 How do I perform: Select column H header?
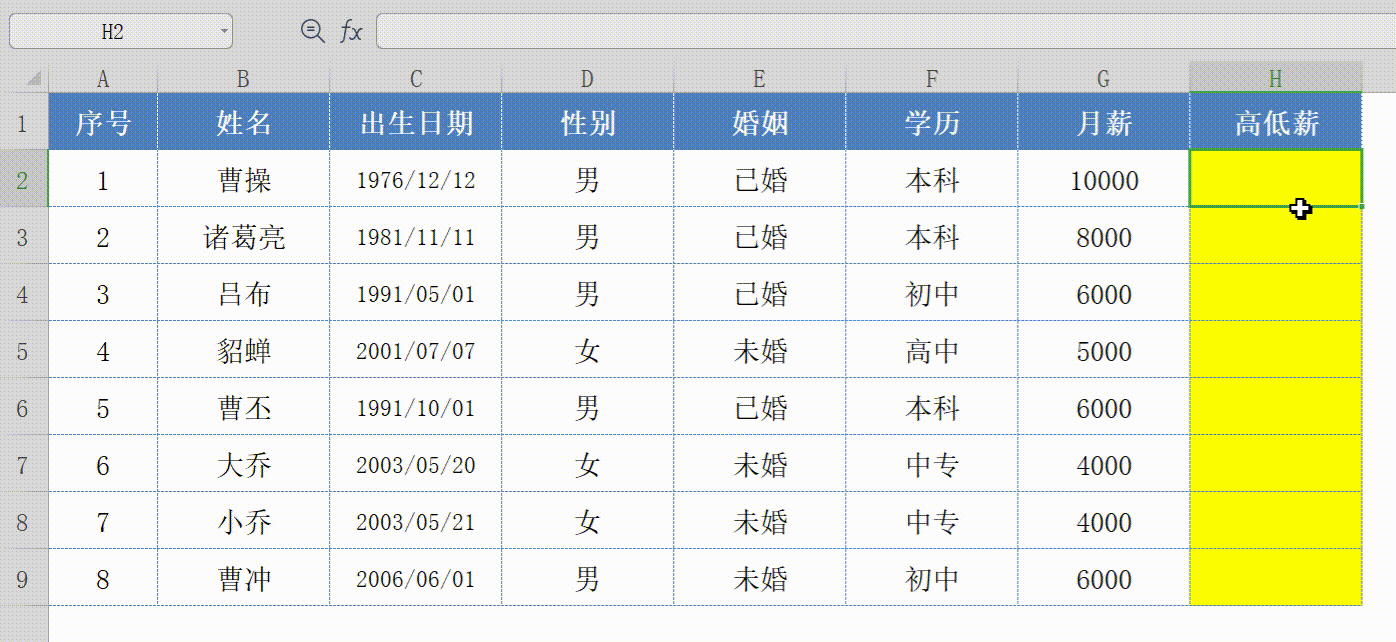click(x=1275, y=79)
